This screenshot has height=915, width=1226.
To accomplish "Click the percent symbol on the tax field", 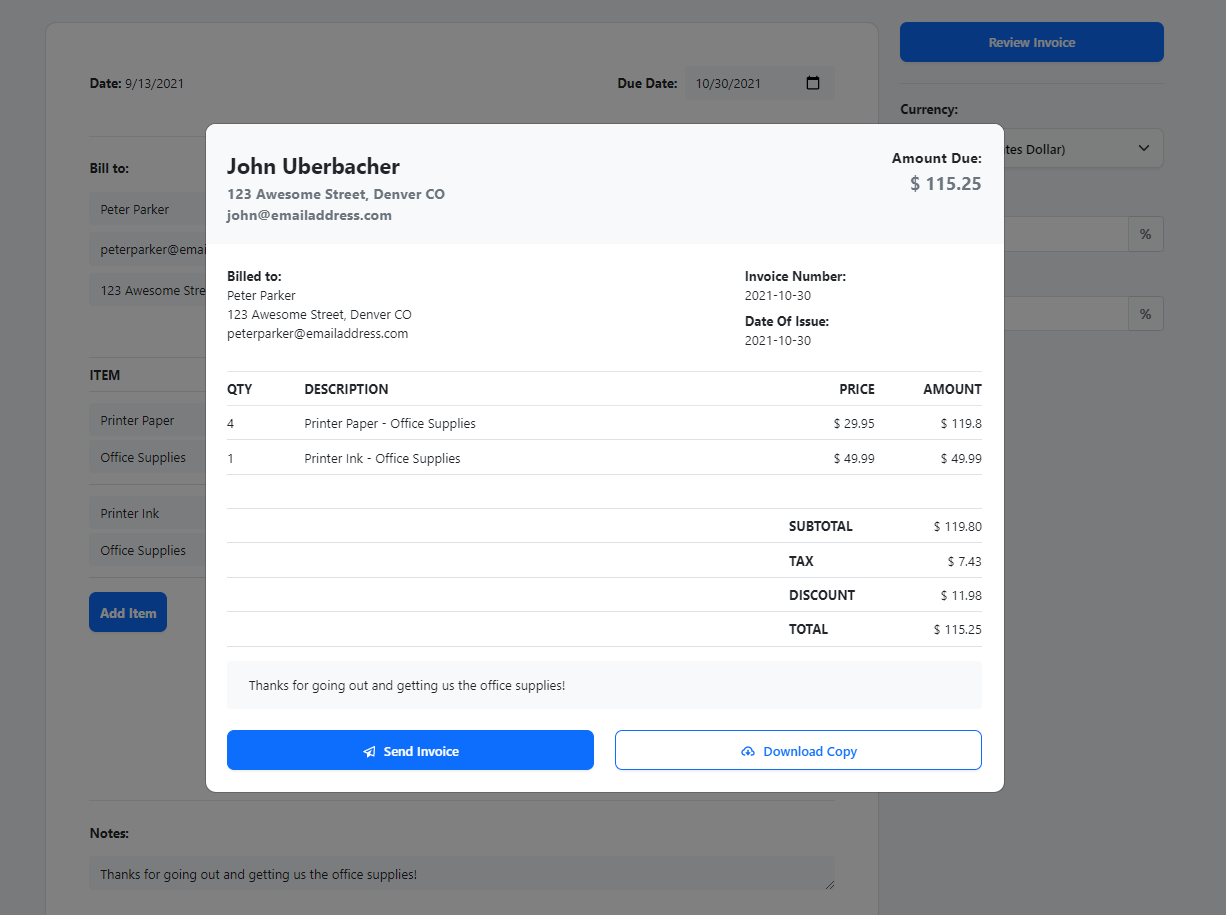I will [1145, 233].
